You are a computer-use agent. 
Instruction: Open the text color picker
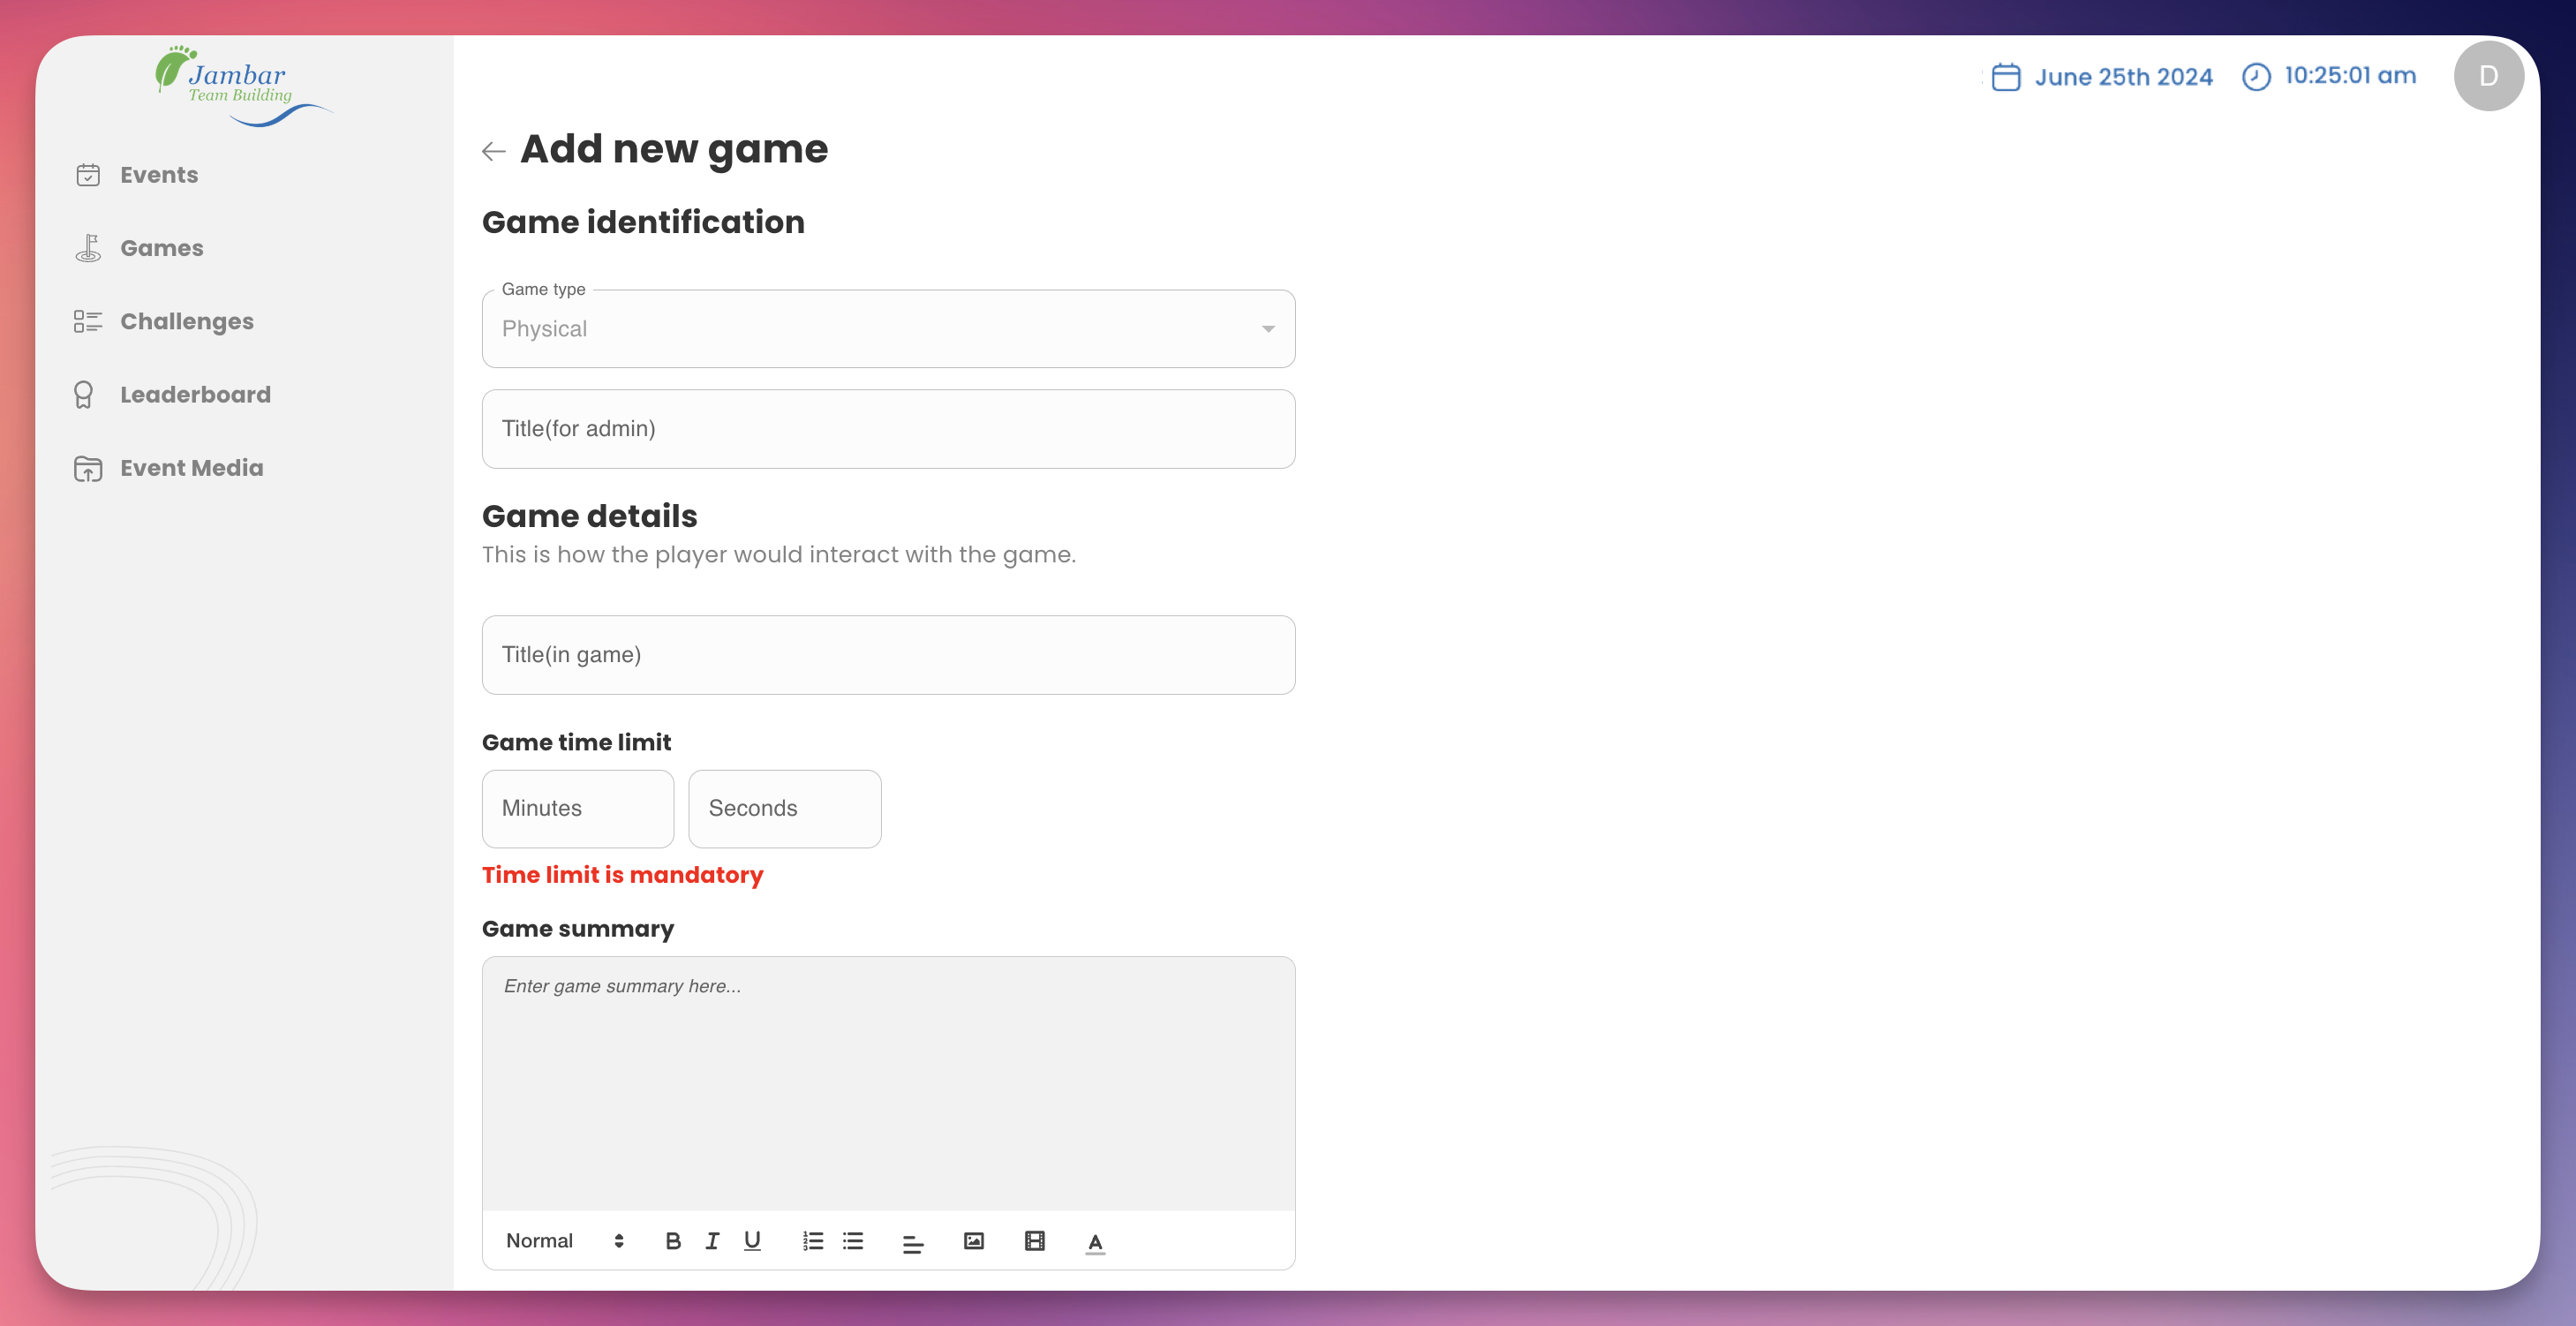(x=1095, y=1242)
